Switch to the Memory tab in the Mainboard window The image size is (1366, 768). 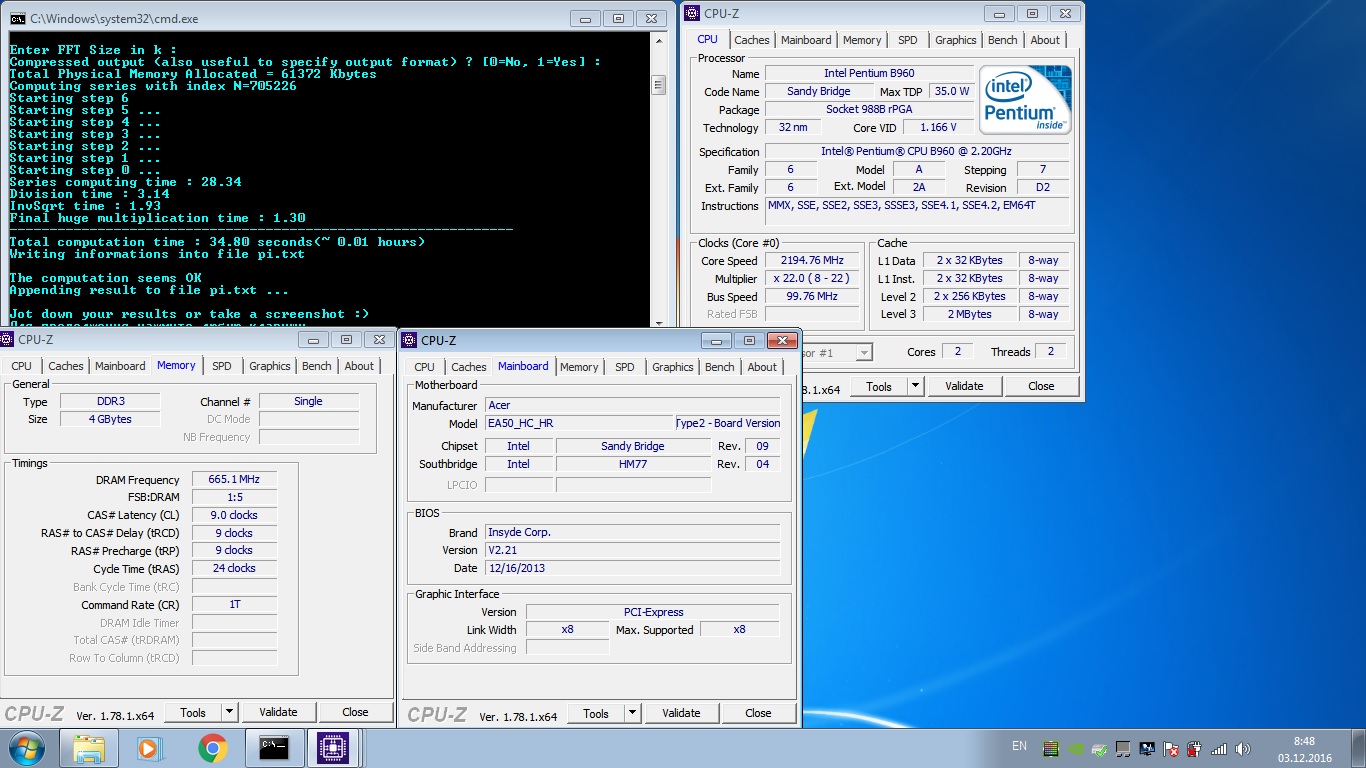579,367
